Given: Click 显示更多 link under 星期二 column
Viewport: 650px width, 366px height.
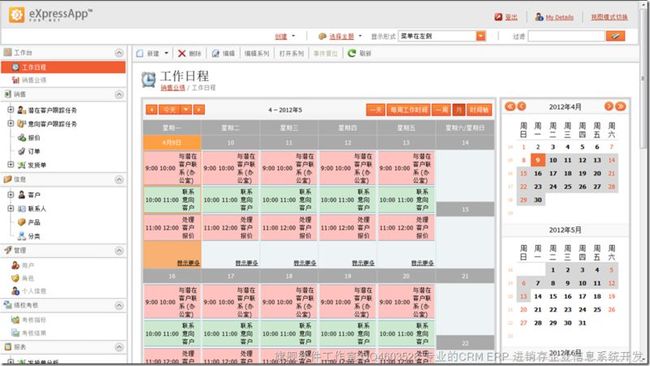Looking at the screenshot, I should click(x=247, y=263).
